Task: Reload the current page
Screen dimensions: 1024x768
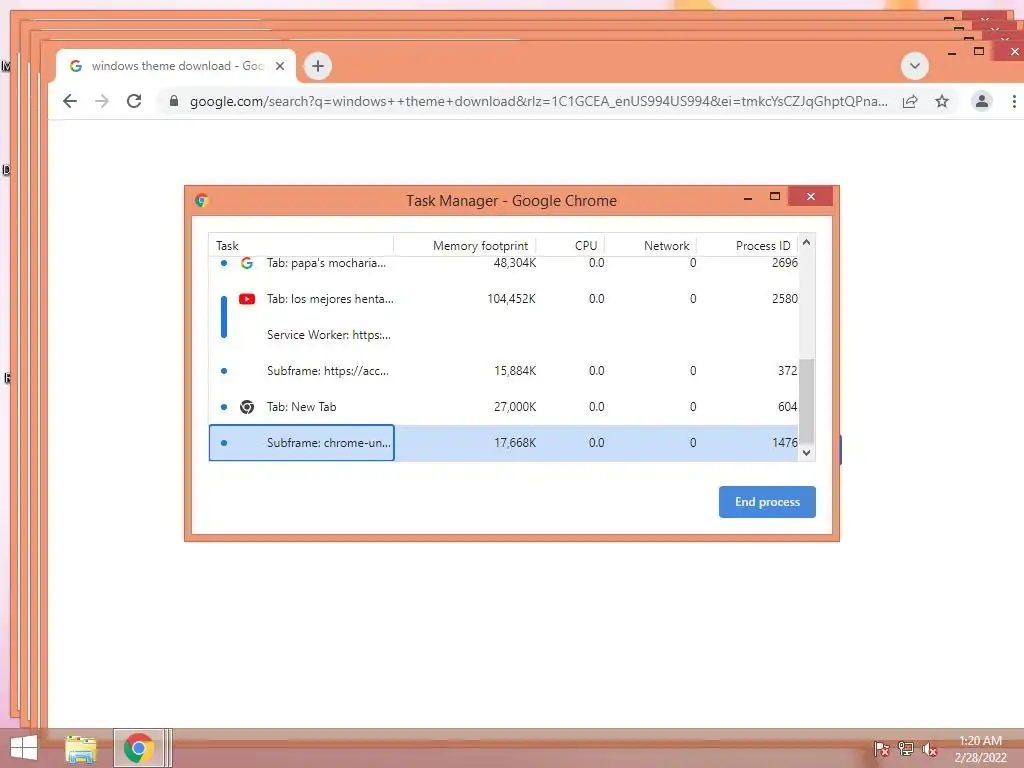Action: [134, 101]
